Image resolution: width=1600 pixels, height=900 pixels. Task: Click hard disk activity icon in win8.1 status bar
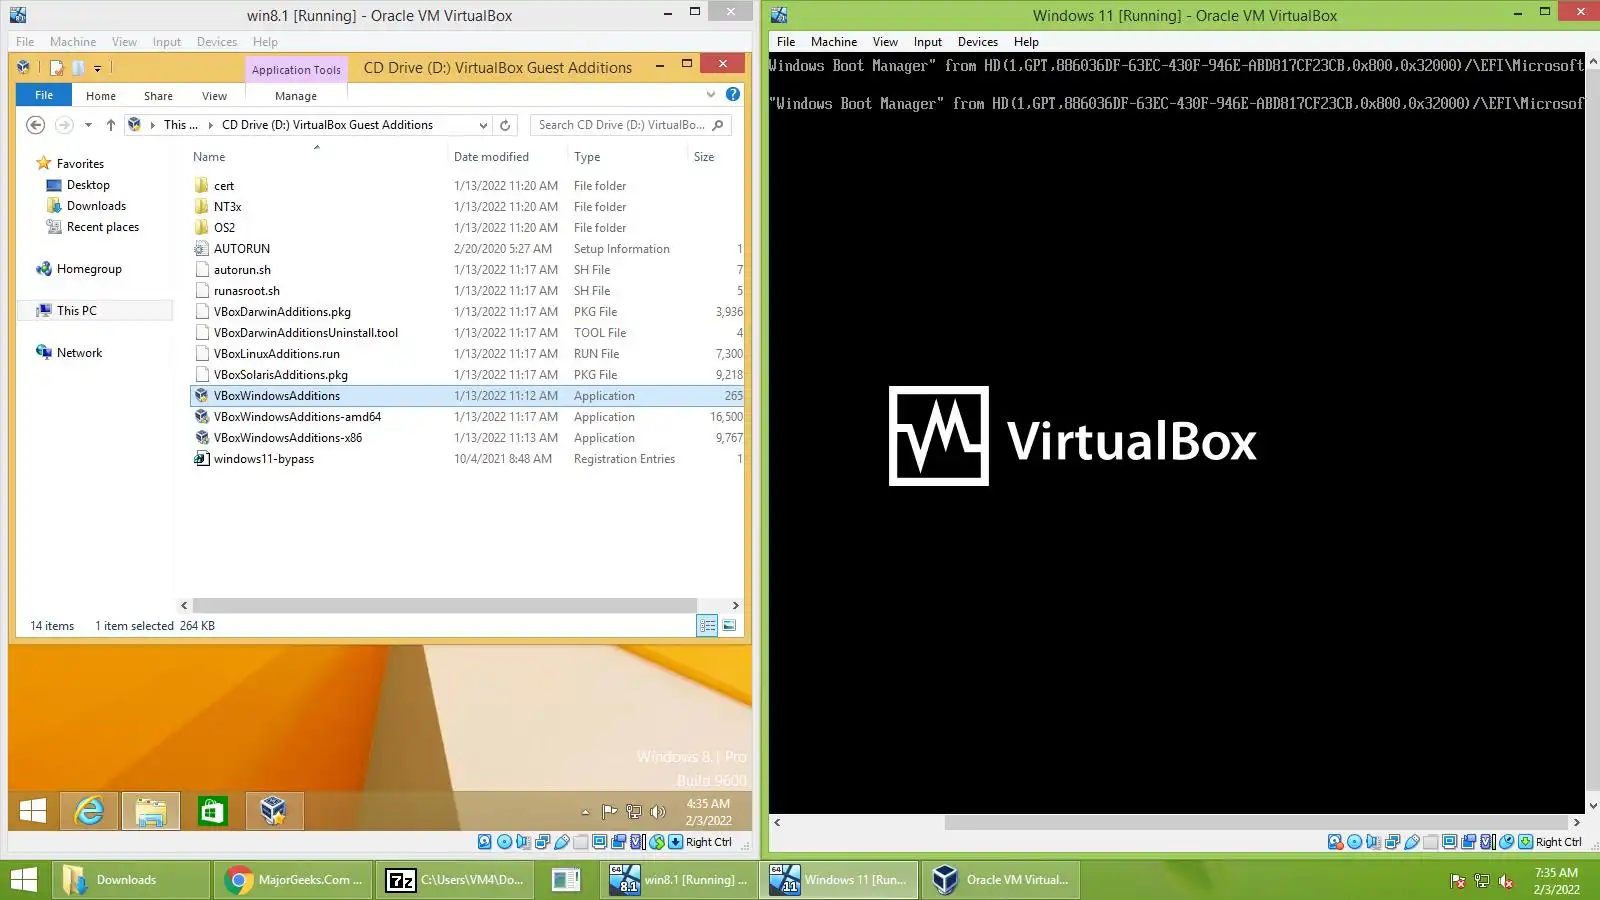pyautogui.click(x=485, y=842)
